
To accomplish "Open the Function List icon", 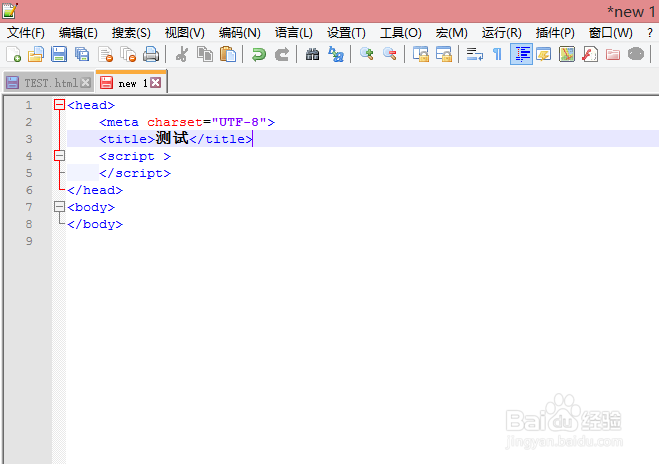I will (x=590, y=54).
